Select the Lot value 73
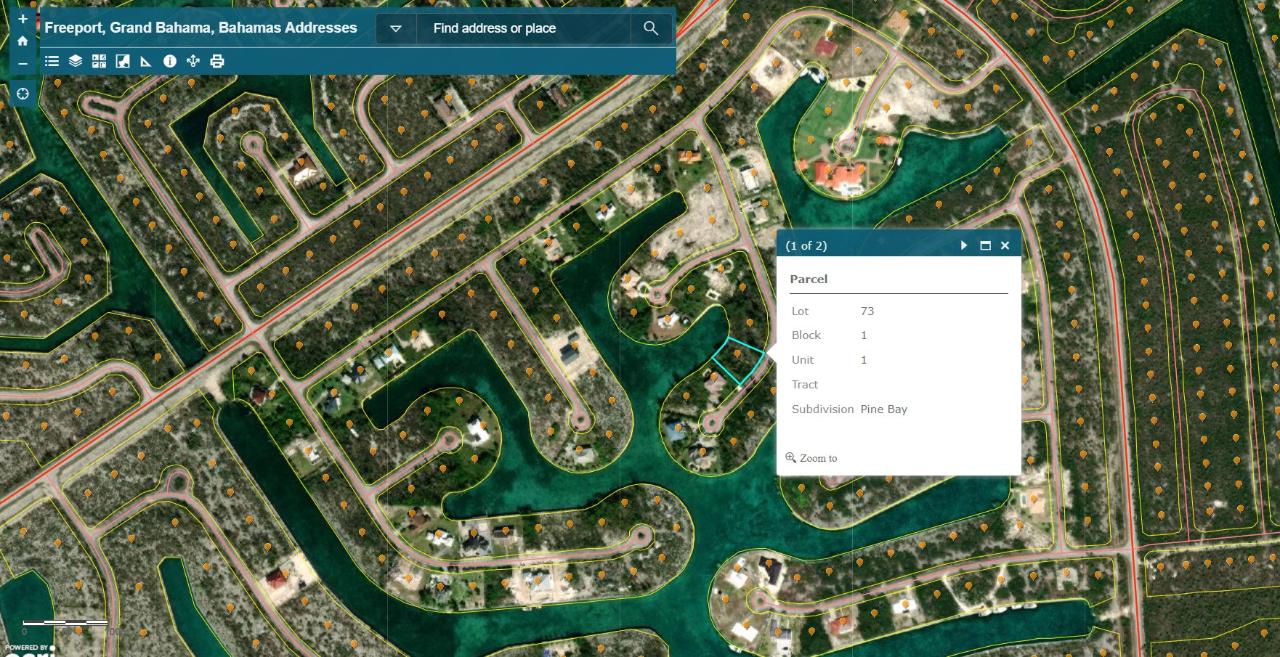 pyautogui.click(x=867, y=311)
